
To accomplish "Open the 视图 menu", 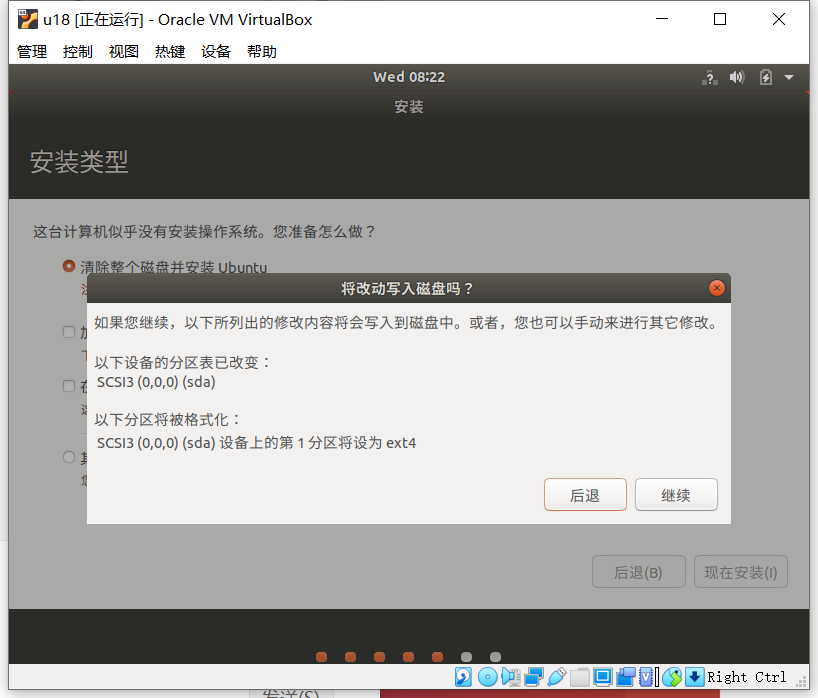I will (x=124, y=51).
